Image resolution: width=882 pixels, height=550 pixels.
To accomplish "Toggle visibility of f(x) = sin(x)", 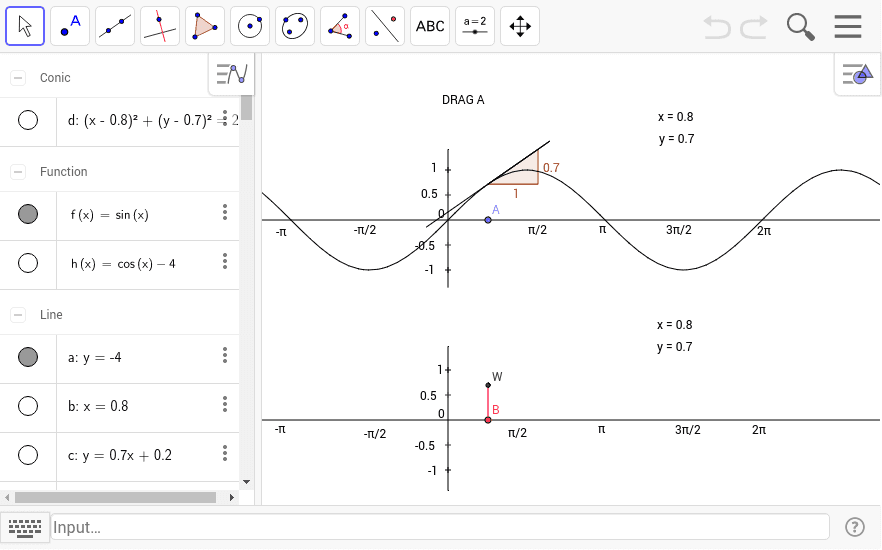I will coord(28,214).
